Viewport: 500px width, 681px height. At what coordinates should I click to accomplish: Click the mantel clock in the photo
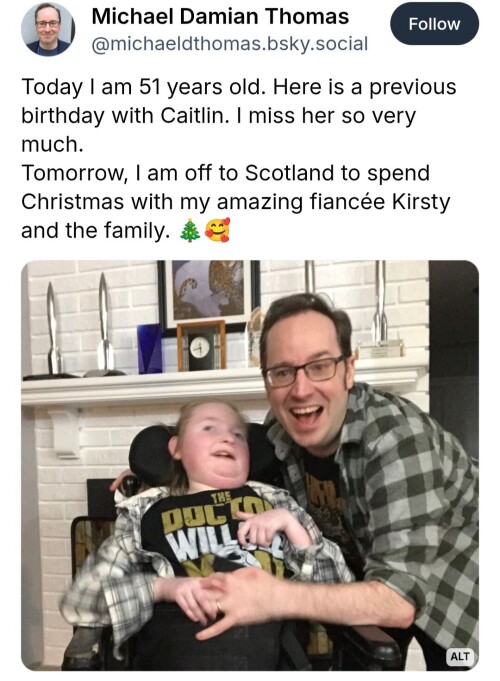click(x=202, y=346)
